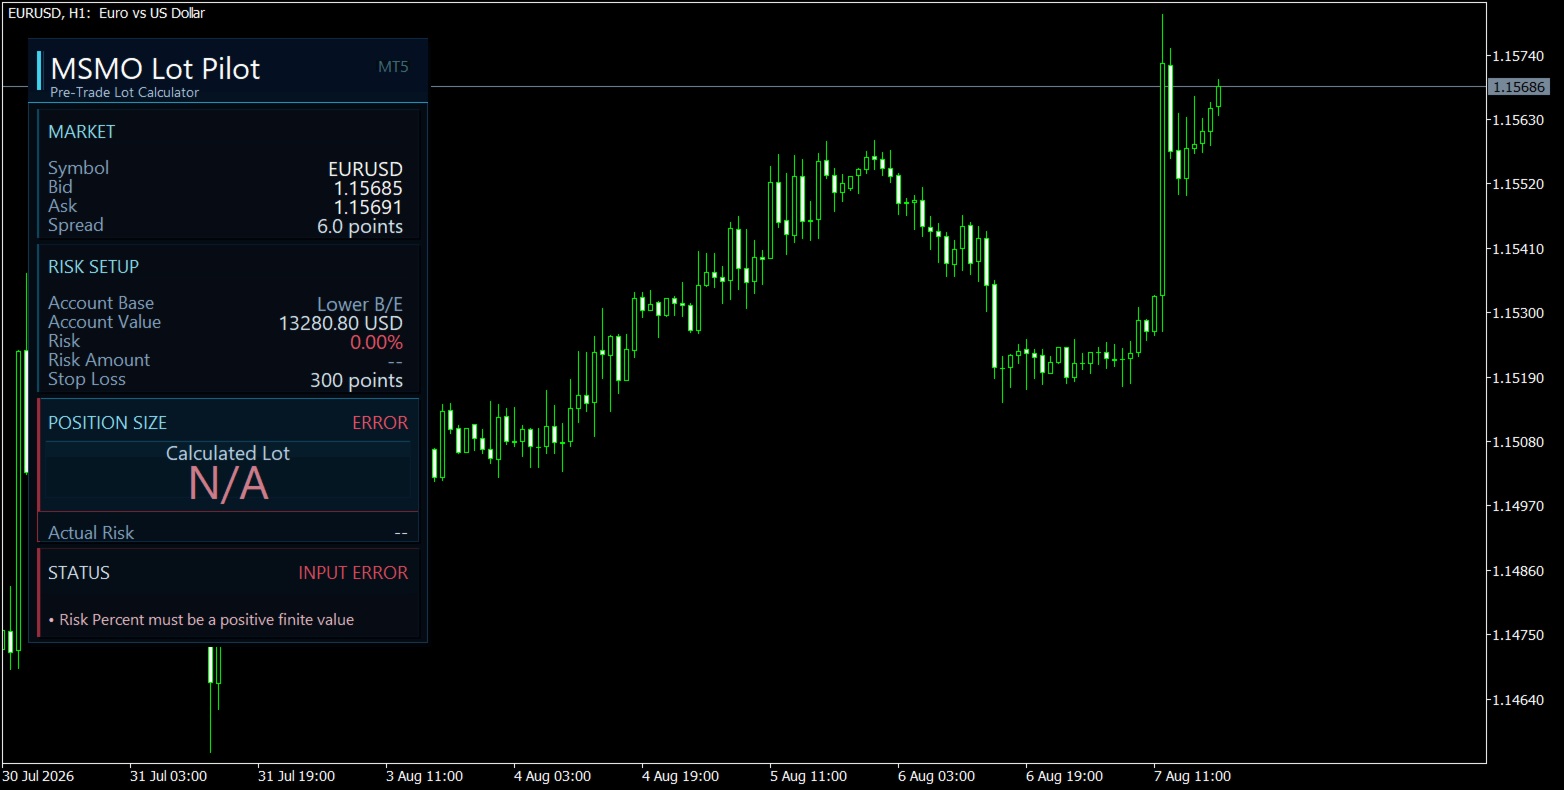Click the current price tag 1.15686
Viewport: 1564px width, 790px height.
1518,87
